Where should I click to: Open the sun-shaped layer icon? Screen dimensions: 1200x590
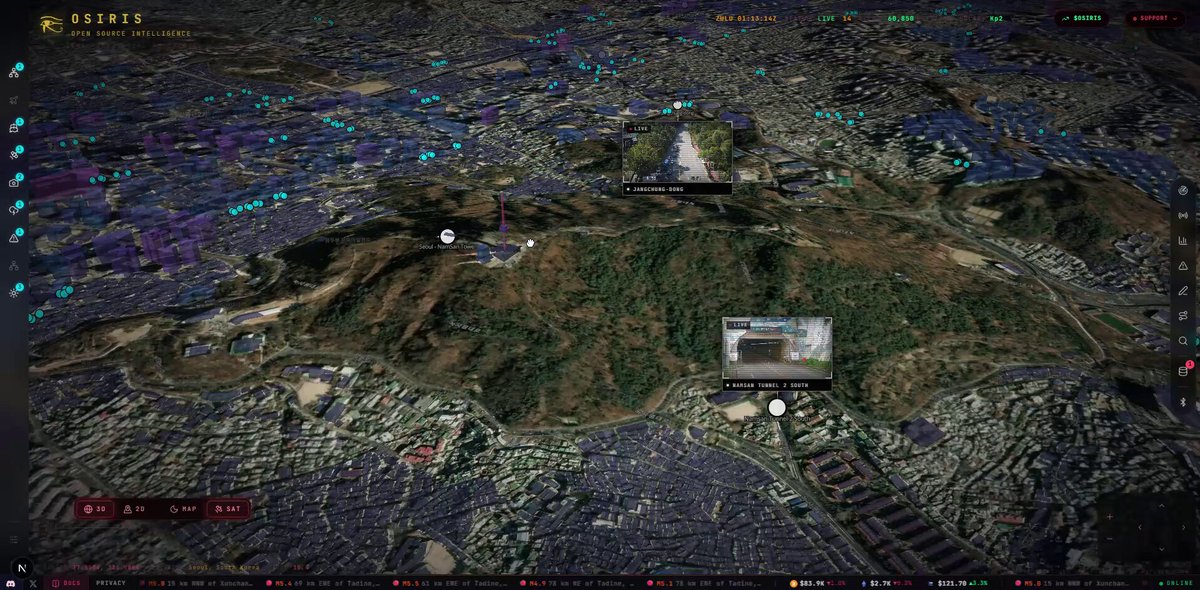[14, 293]
